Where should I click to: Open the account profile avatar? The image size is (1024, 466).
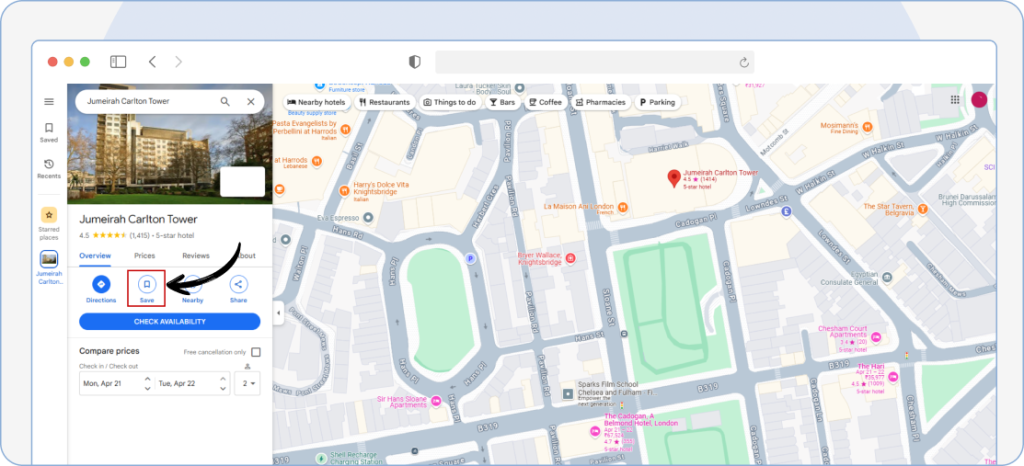pyautogui.click(x=980, y=100)
